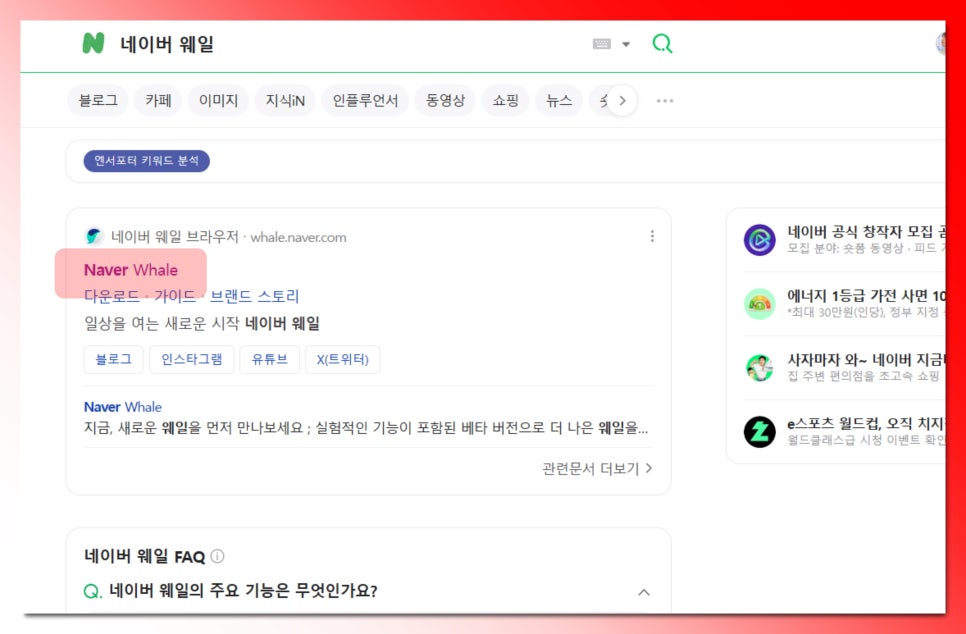Viewport: 966px width, 634px height.
Task: Click the 엔서포터 키워드 분석 button
Action: (x=147, y=161)
